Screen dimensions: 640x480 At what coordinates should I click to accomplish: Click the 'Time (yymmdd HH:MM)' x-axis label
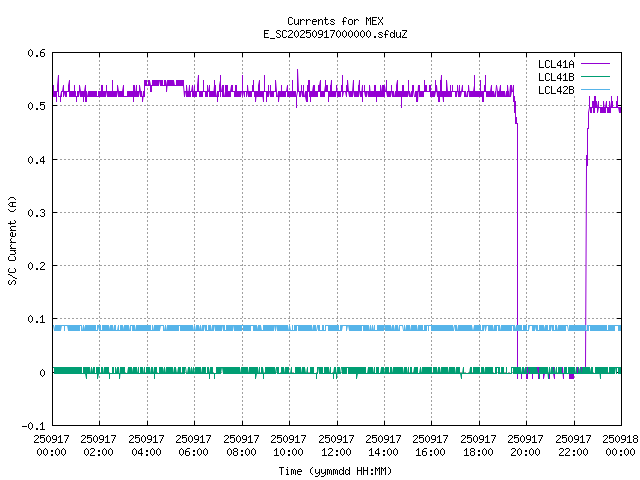(334, 470)
